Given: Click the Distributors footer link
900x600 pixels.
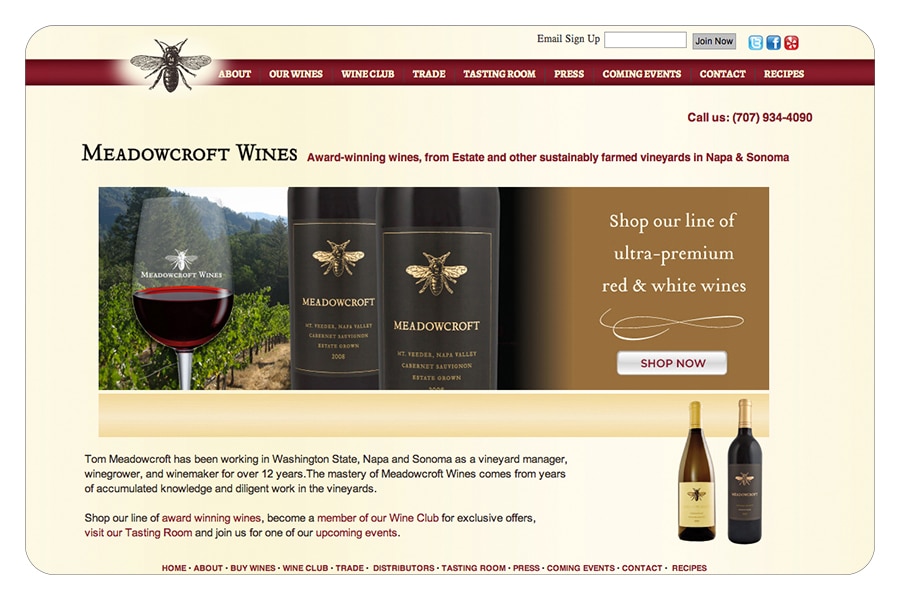Looking at the screenshot, I should point(404,568).
